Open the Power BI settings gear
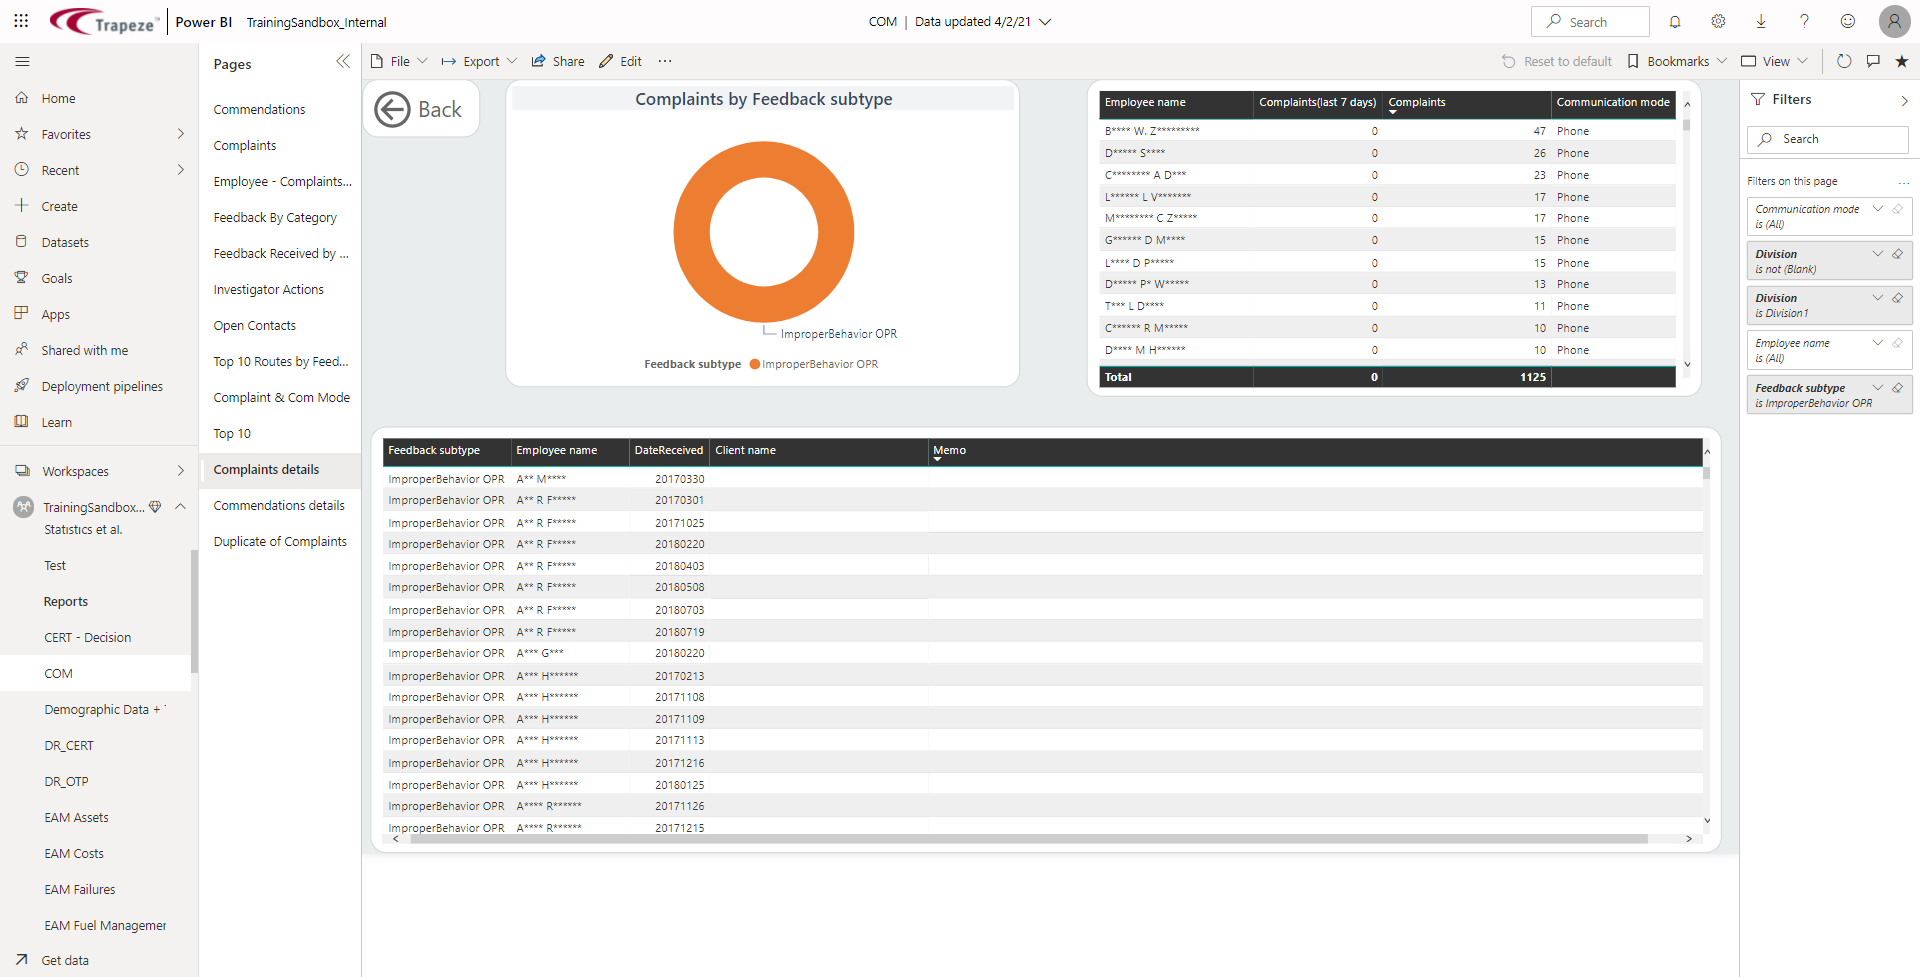The width and height of the screenshot is (1920, 977). (x=1718, y=21)
